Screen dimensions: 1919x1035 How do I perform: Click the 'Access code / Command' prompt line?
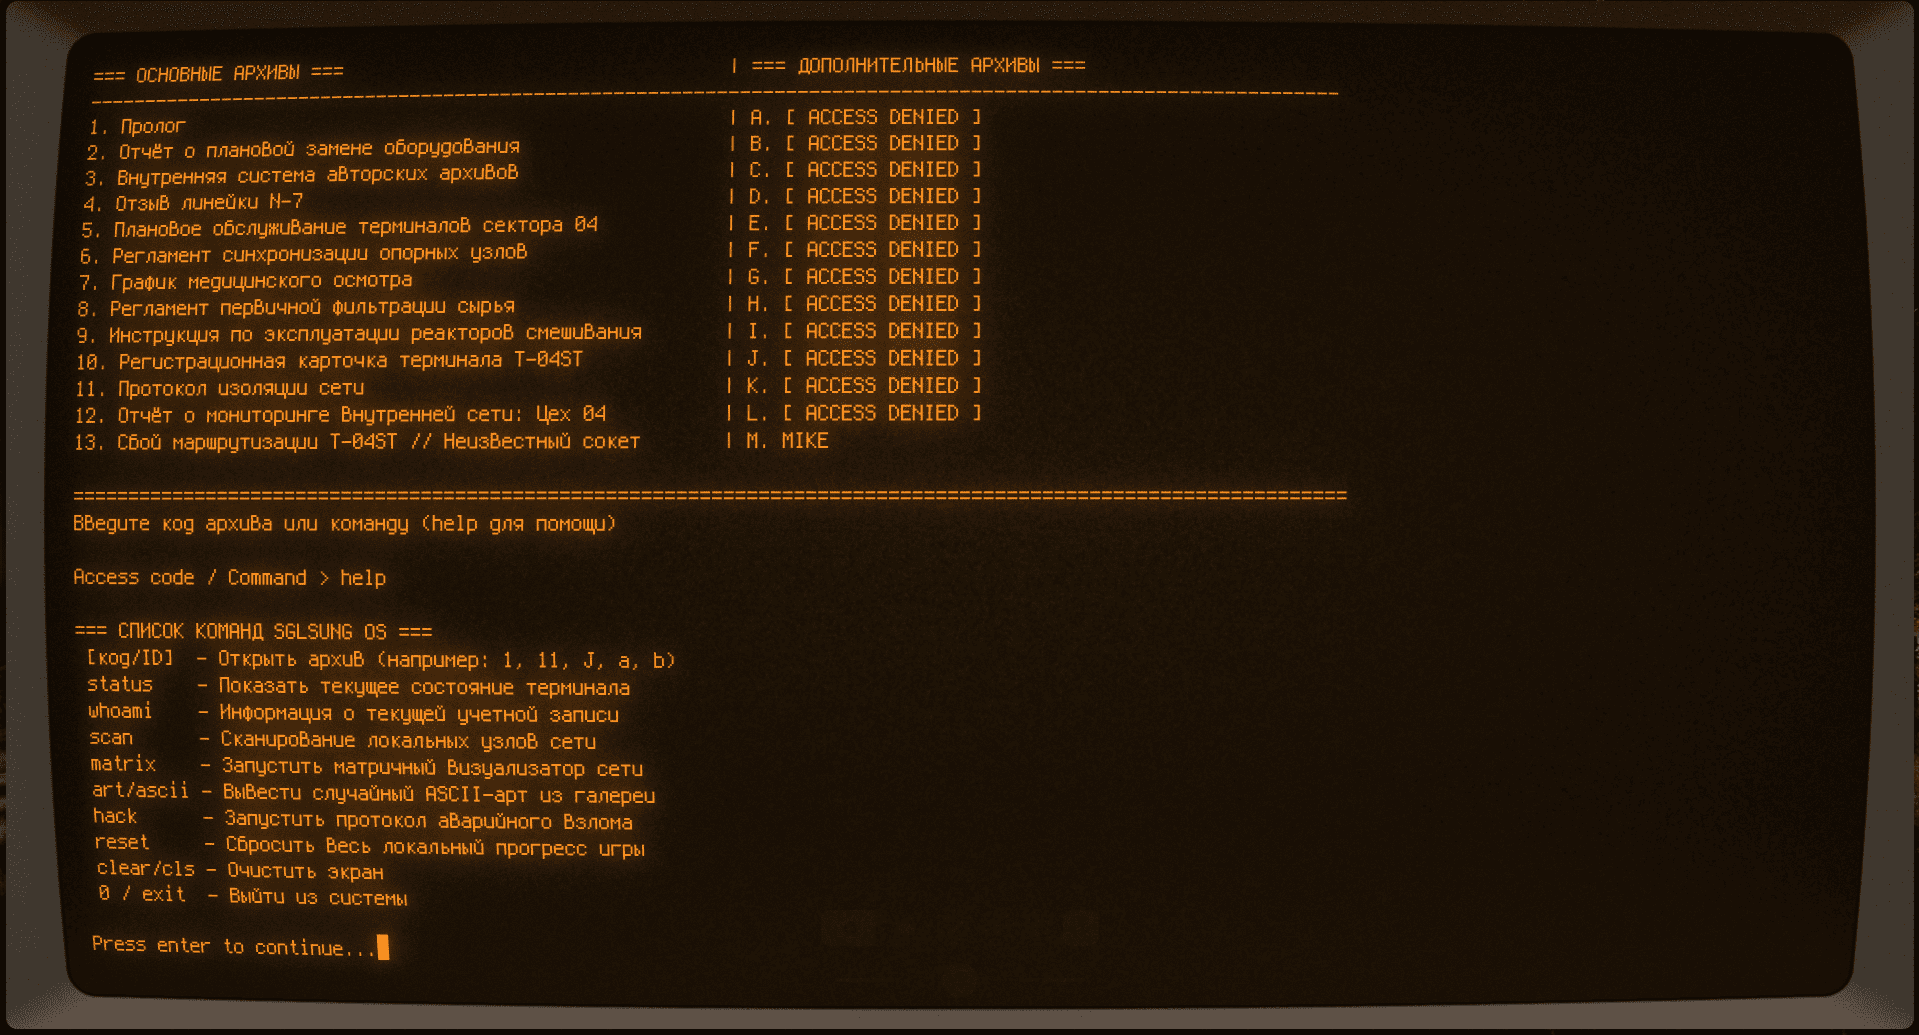(230, 578)
